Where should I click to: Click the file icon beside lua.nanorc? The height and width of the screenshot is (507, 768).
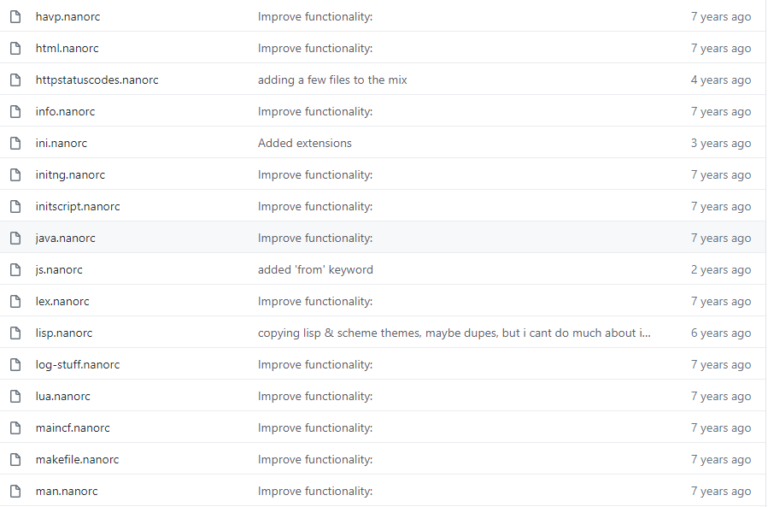tap(15, 397)
